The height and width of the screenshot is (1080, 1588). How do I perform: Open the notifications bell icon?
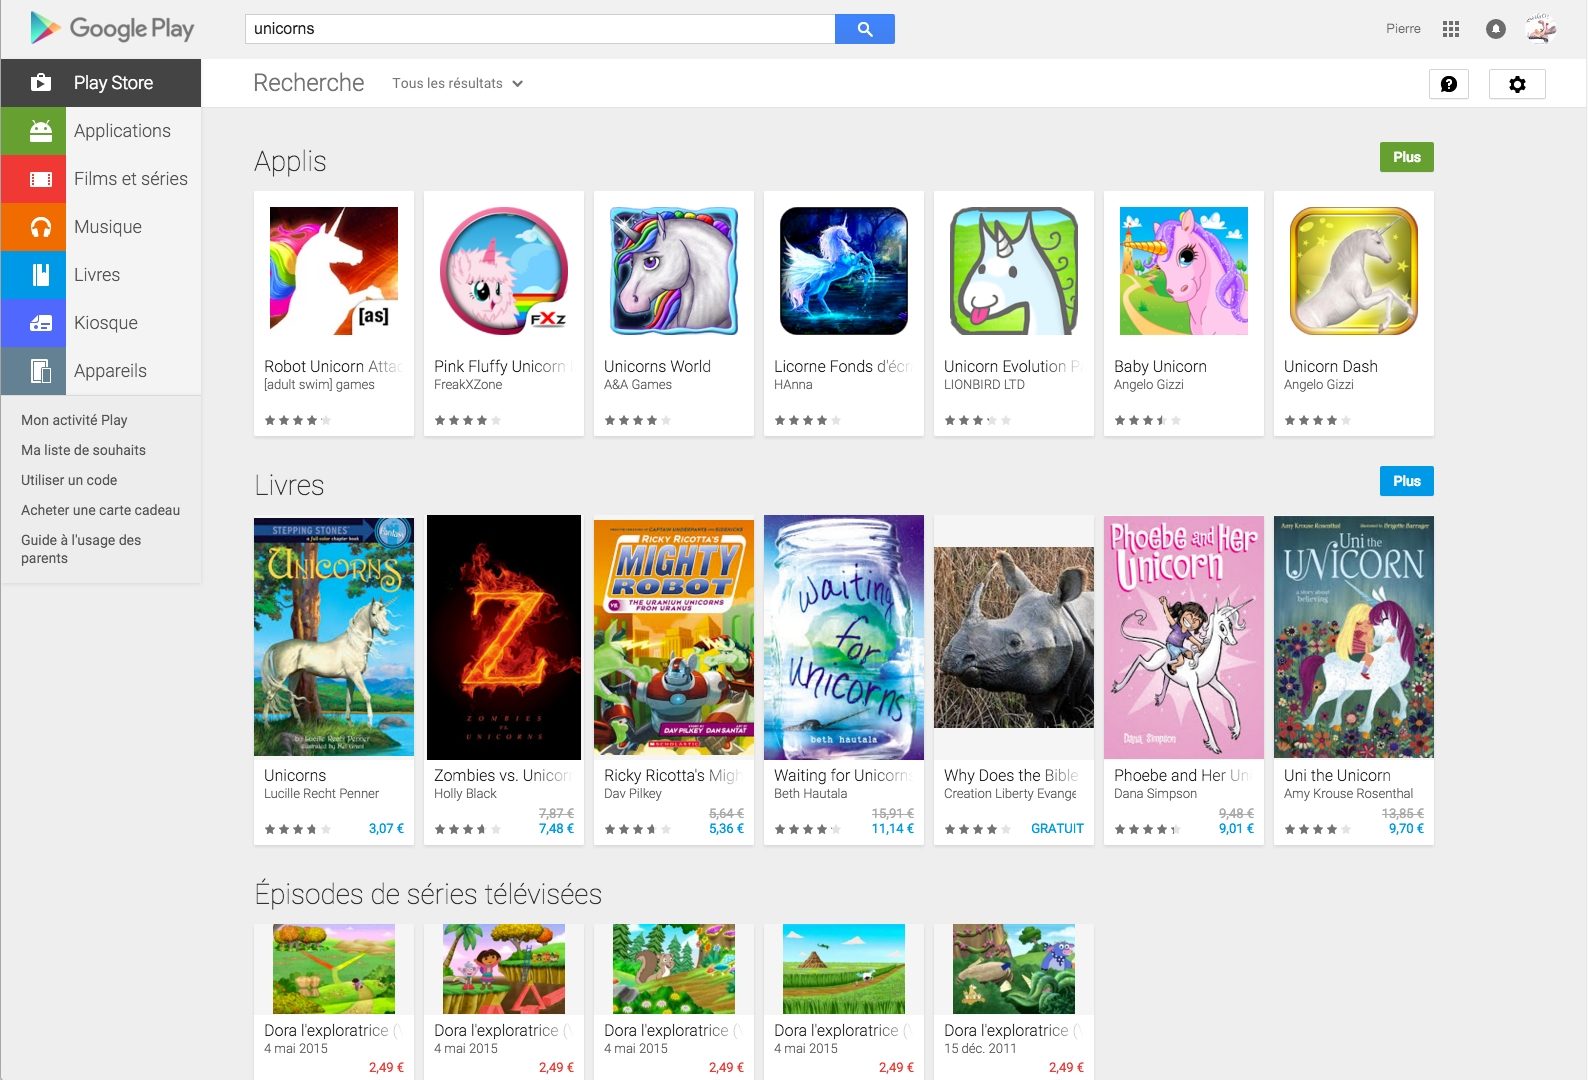pyautogui.click(x=1496, y=29)
